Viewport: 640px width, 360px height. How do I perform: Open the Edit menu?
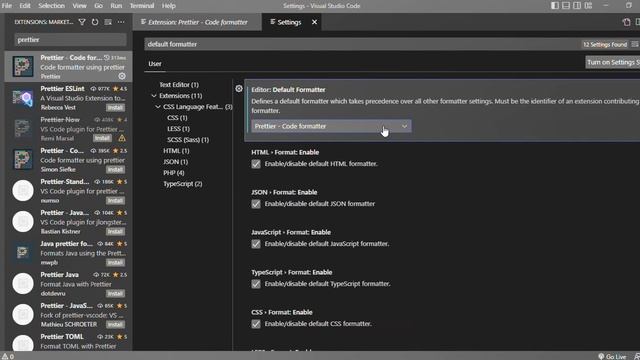tap(25, 6)
